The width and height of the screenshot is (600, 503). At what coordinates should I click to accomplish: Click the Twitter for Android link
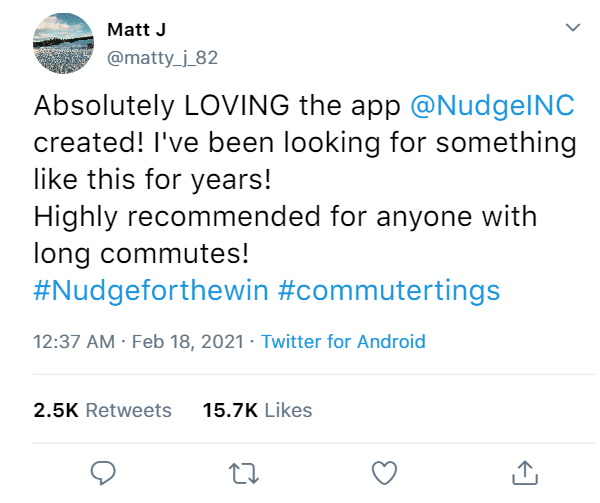click(343, 341)
